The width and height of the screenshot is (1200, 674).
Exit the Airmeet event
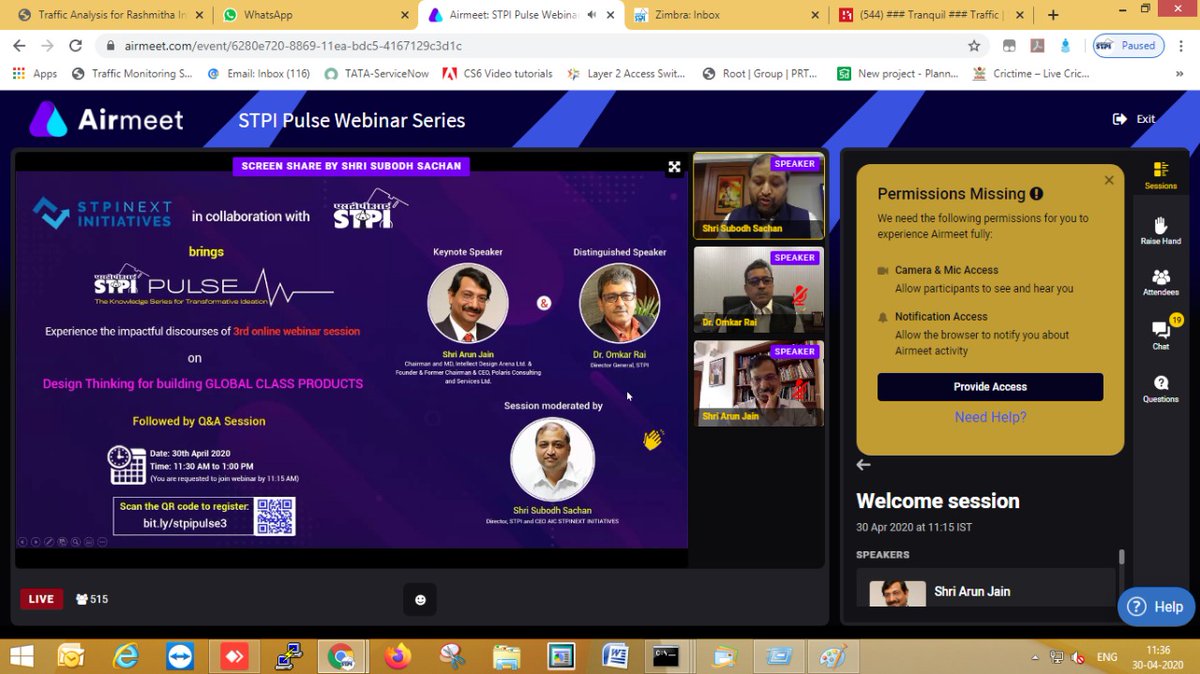pyautogui.click(x=1135, y=119)
